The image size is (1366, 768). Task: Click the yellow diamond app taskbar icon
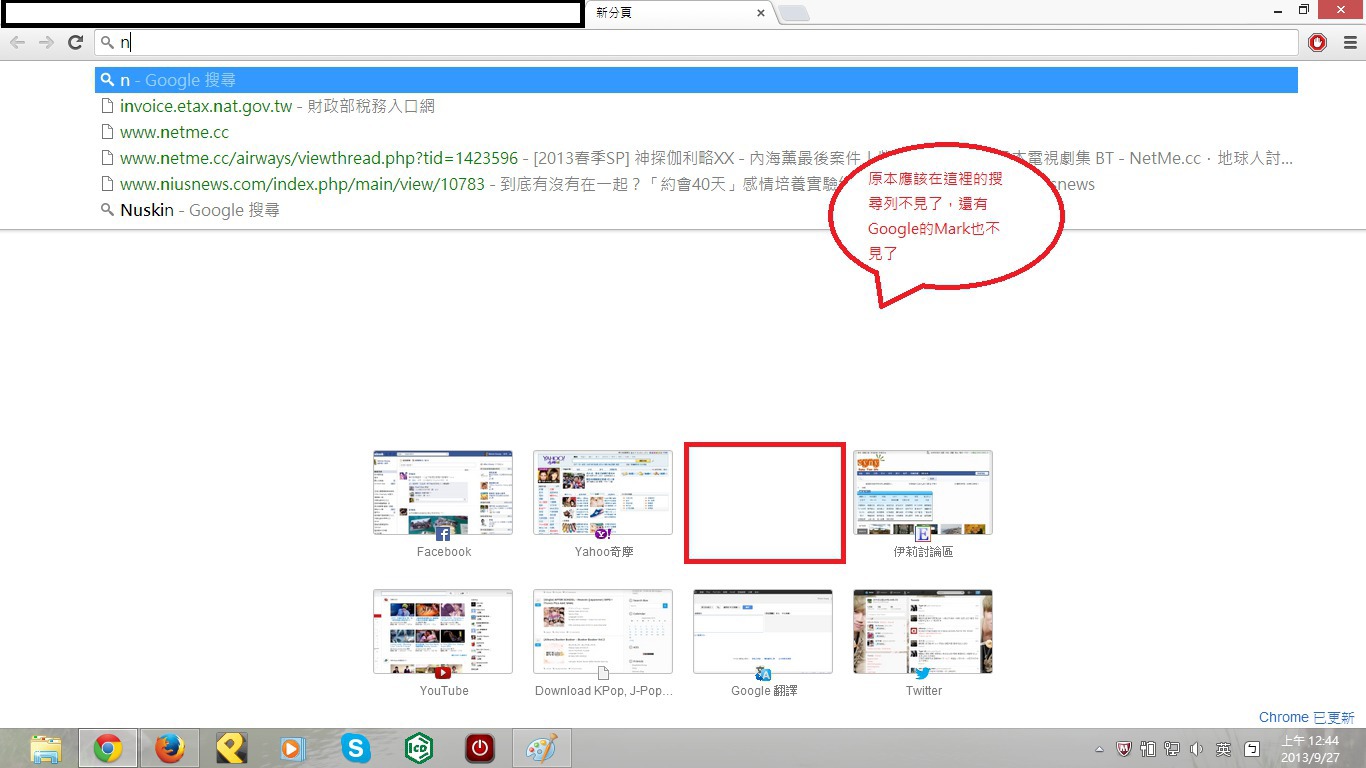click(232, 748)
